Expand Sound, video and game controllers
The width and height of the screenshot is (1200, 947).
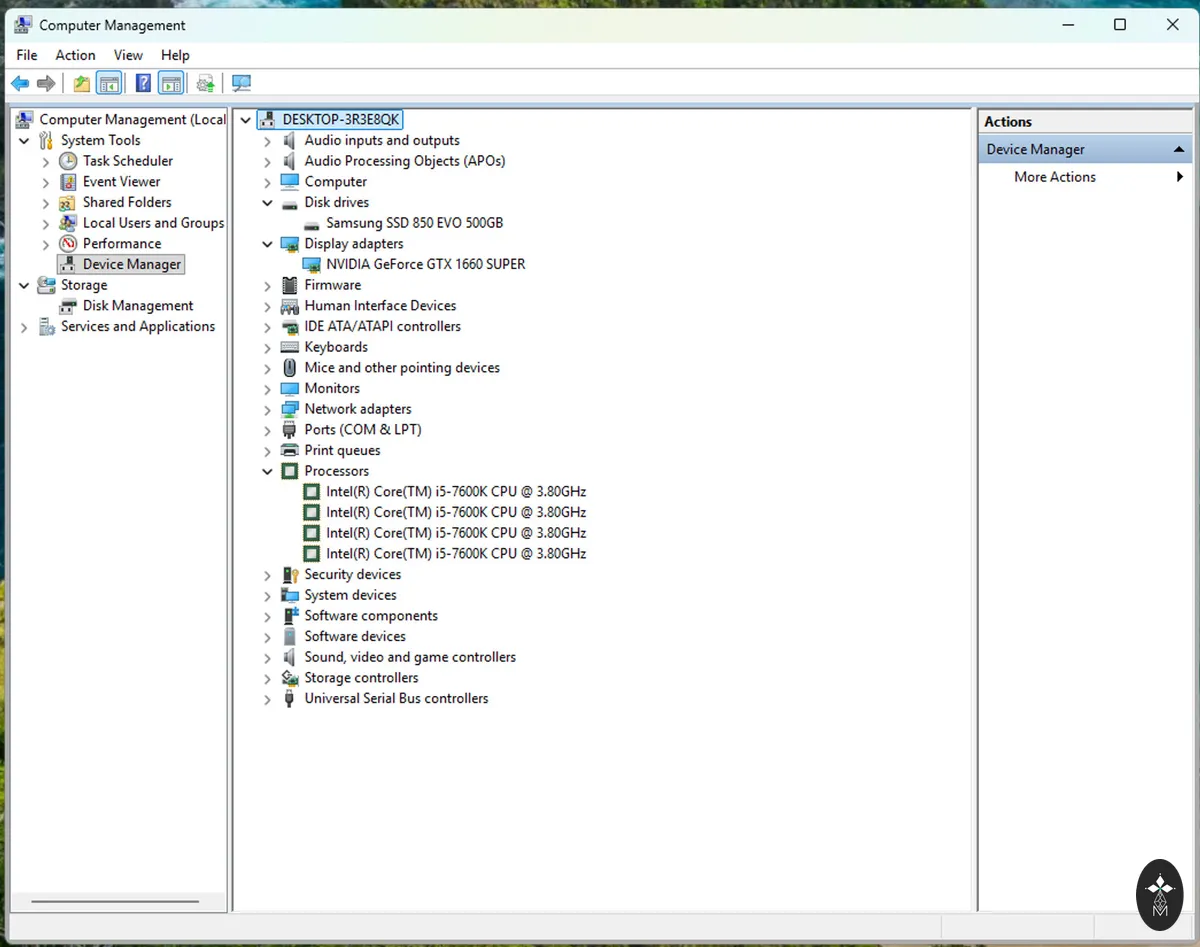[267, 658]
